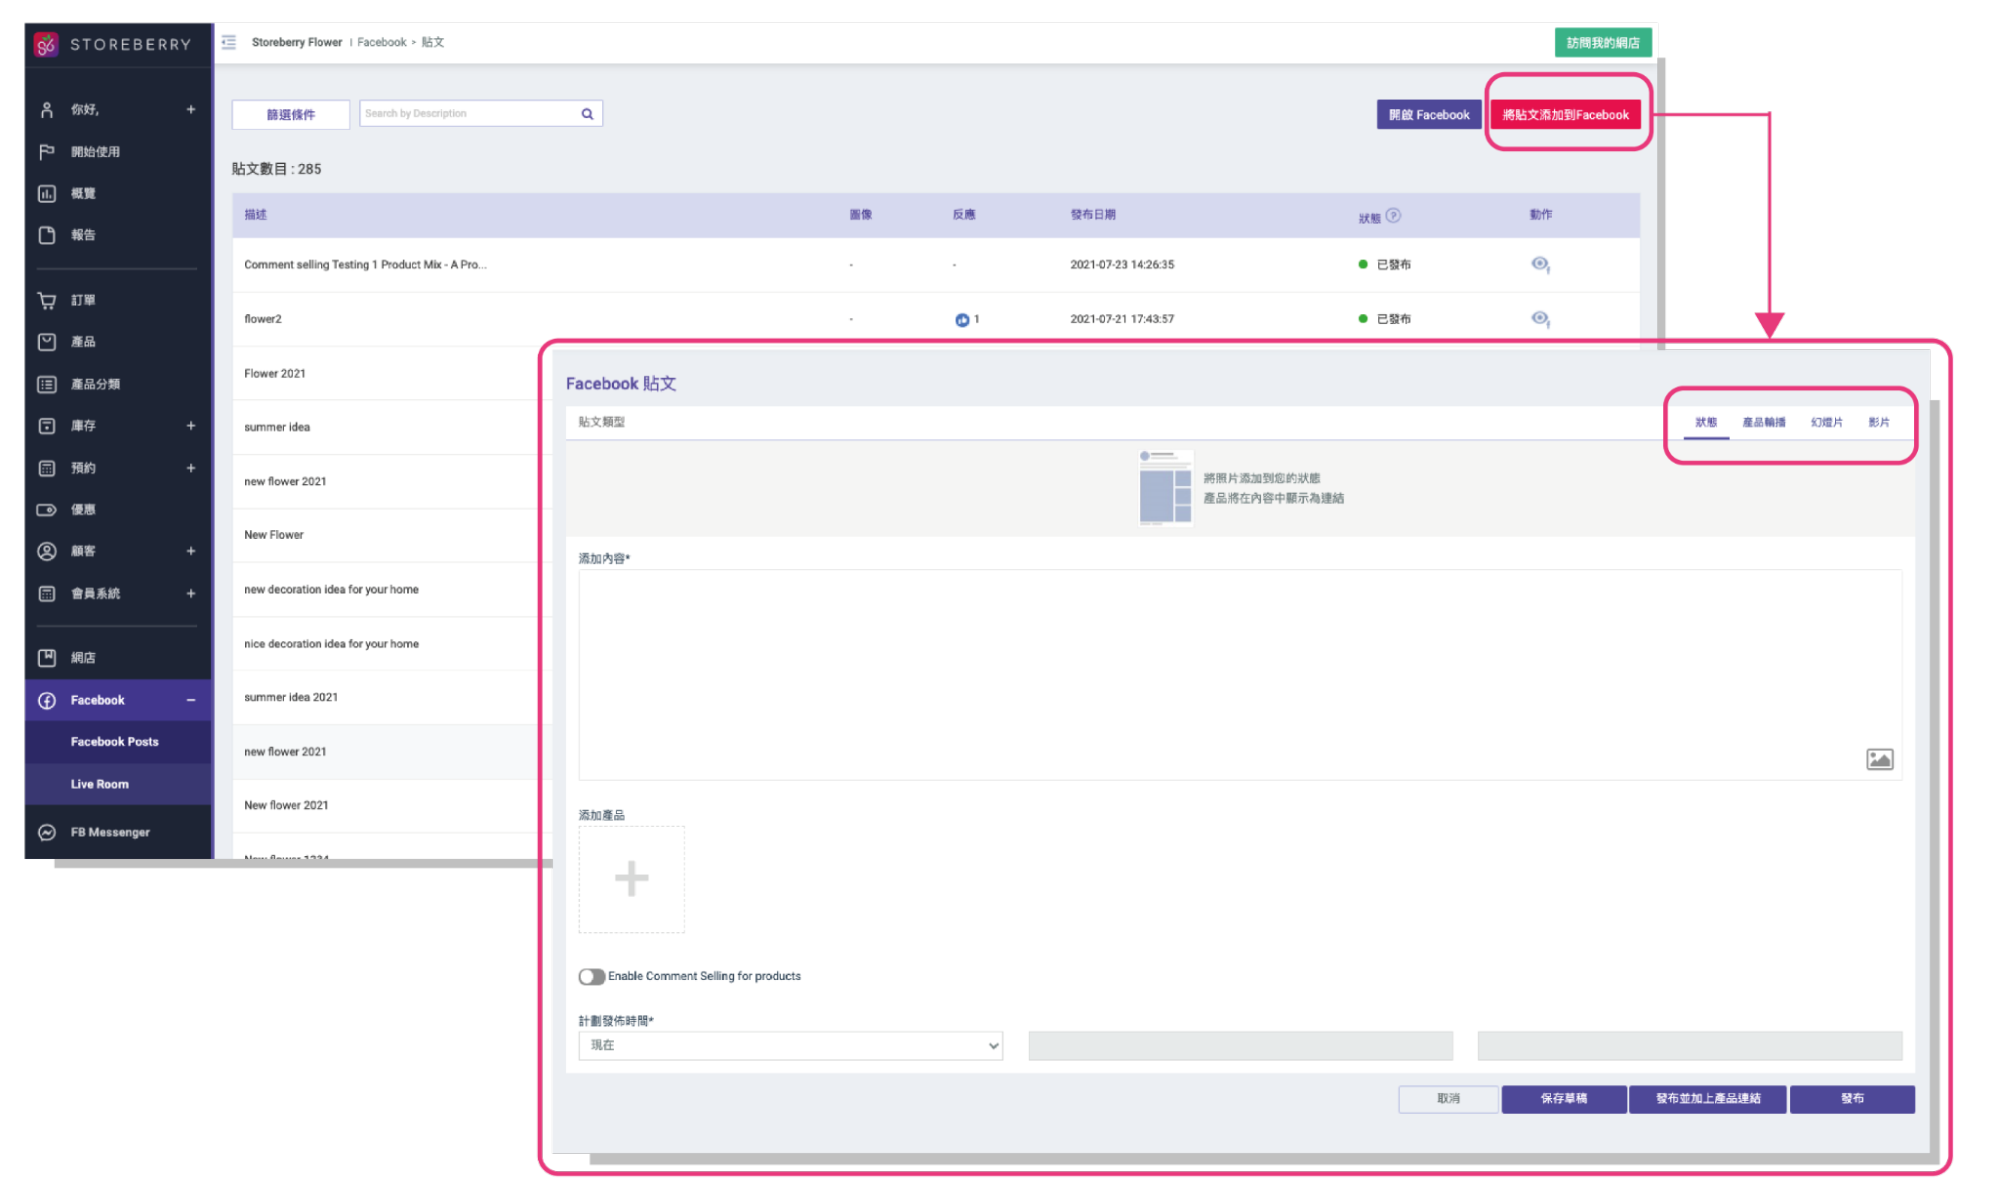Open 產品分類 categories list icon
The height and width of the screenshot is (1195, 1999).
[x=46, y=384]
